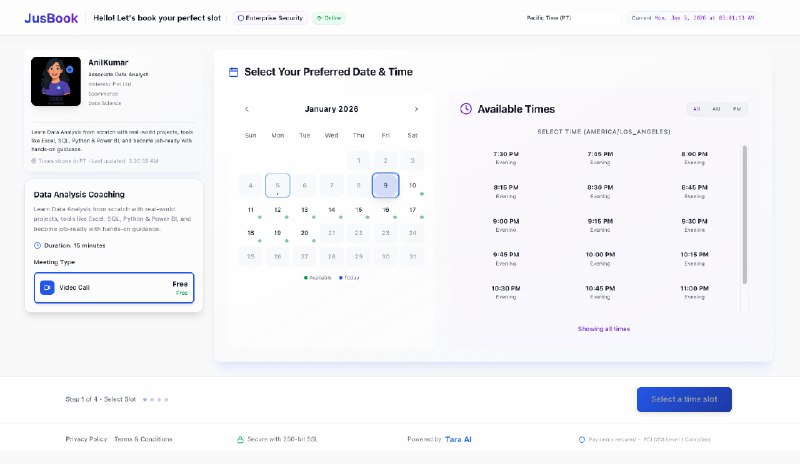Click the shield icon near PCI DSS text
This screenshot has width=800, height=464.
click(581, 439)
